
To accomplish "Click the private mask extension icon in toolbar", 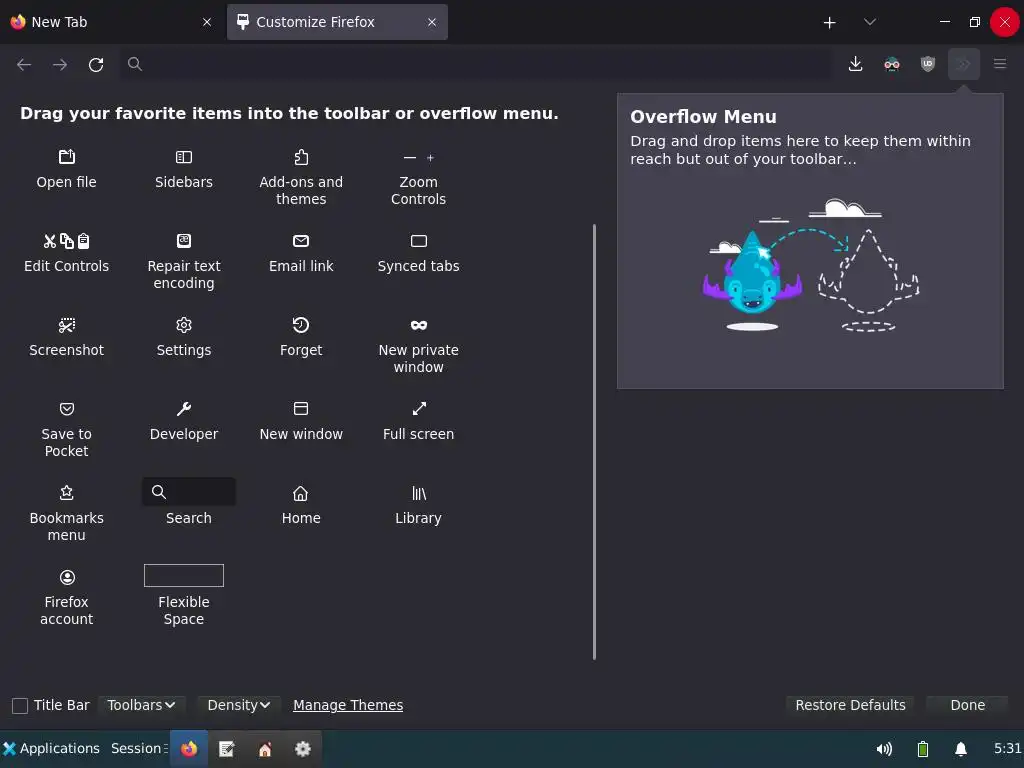I will coord(891,64).
